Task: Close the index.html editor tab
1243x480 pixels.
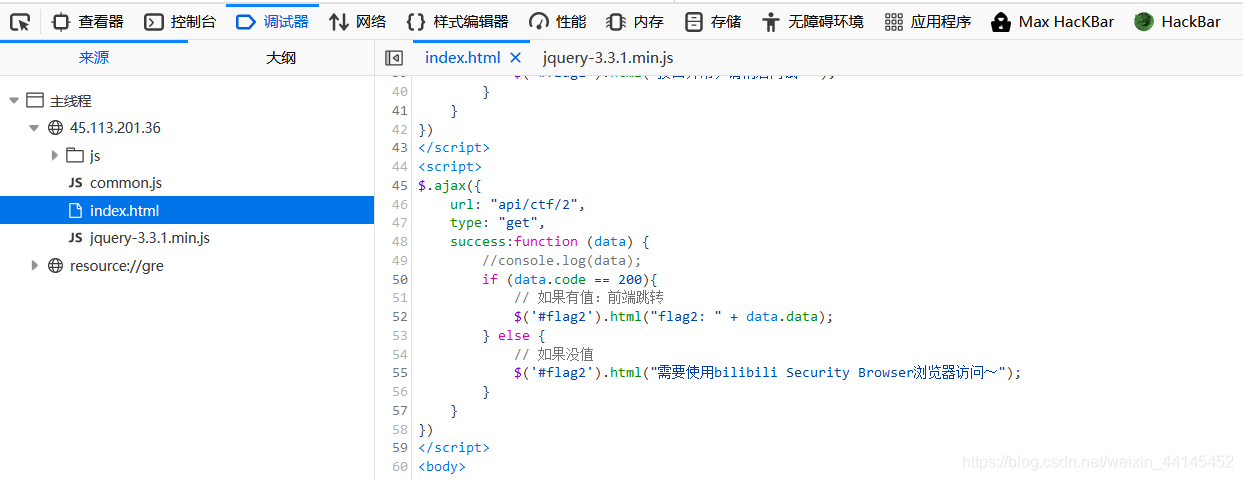Action: pyautogui.click(x=516, y=58)
